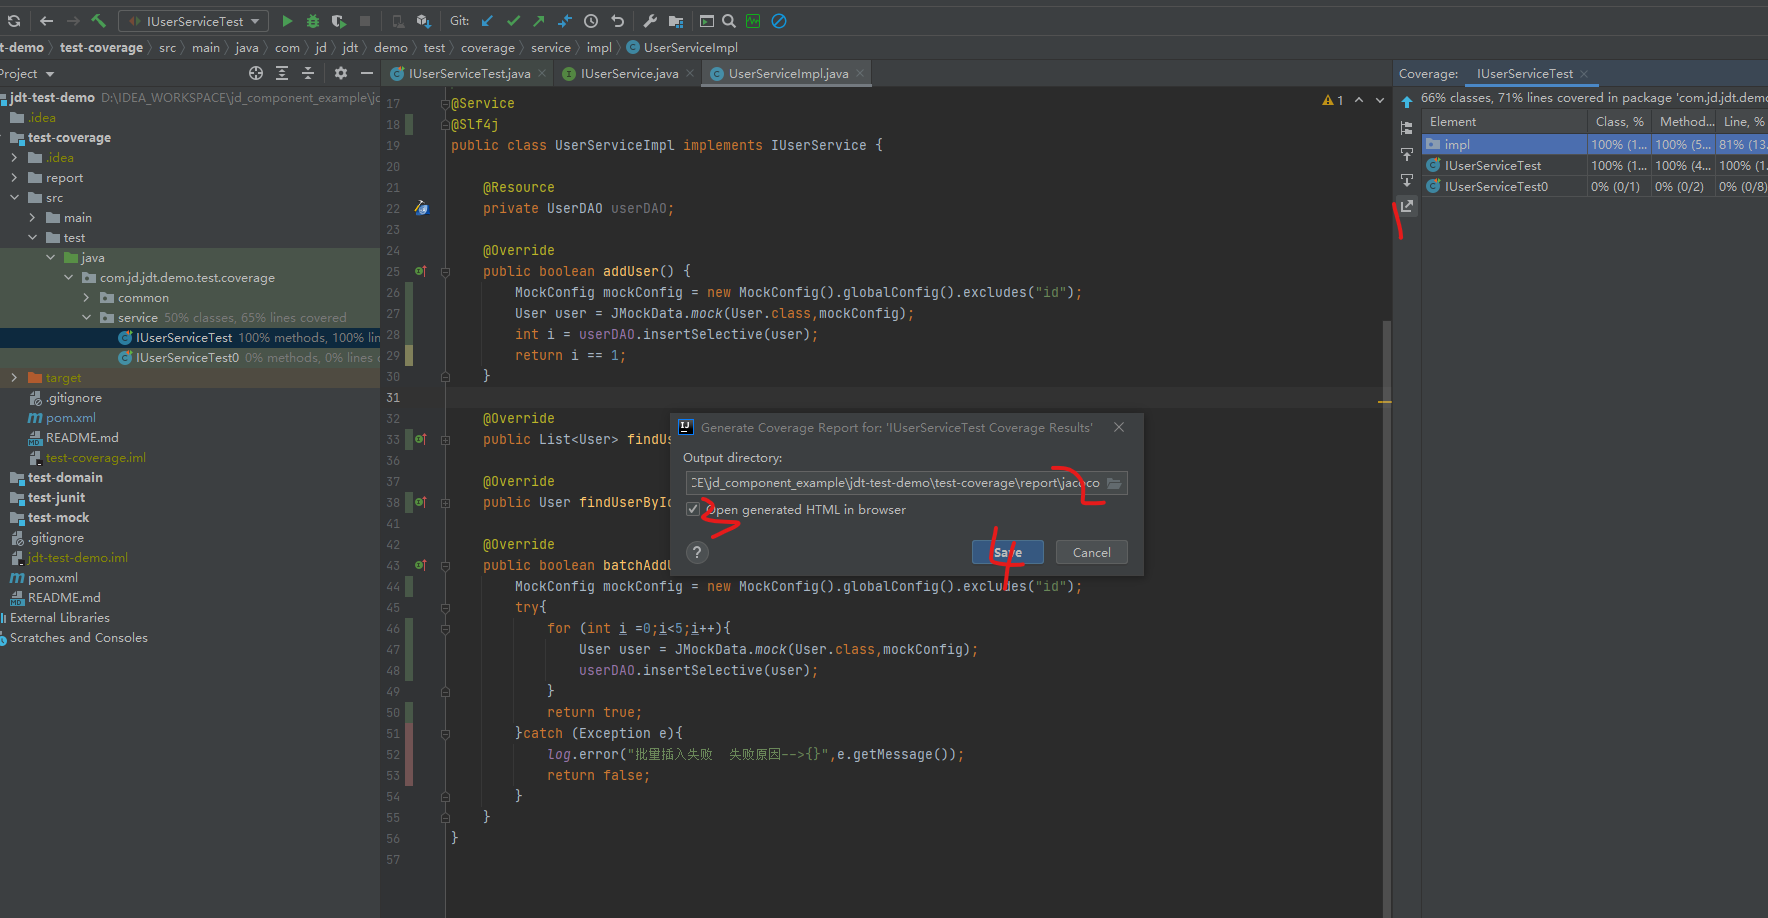Screen dimensions: 1768x918
Task: Build the project with the green hammer icon
Action: tap(98, 20)
